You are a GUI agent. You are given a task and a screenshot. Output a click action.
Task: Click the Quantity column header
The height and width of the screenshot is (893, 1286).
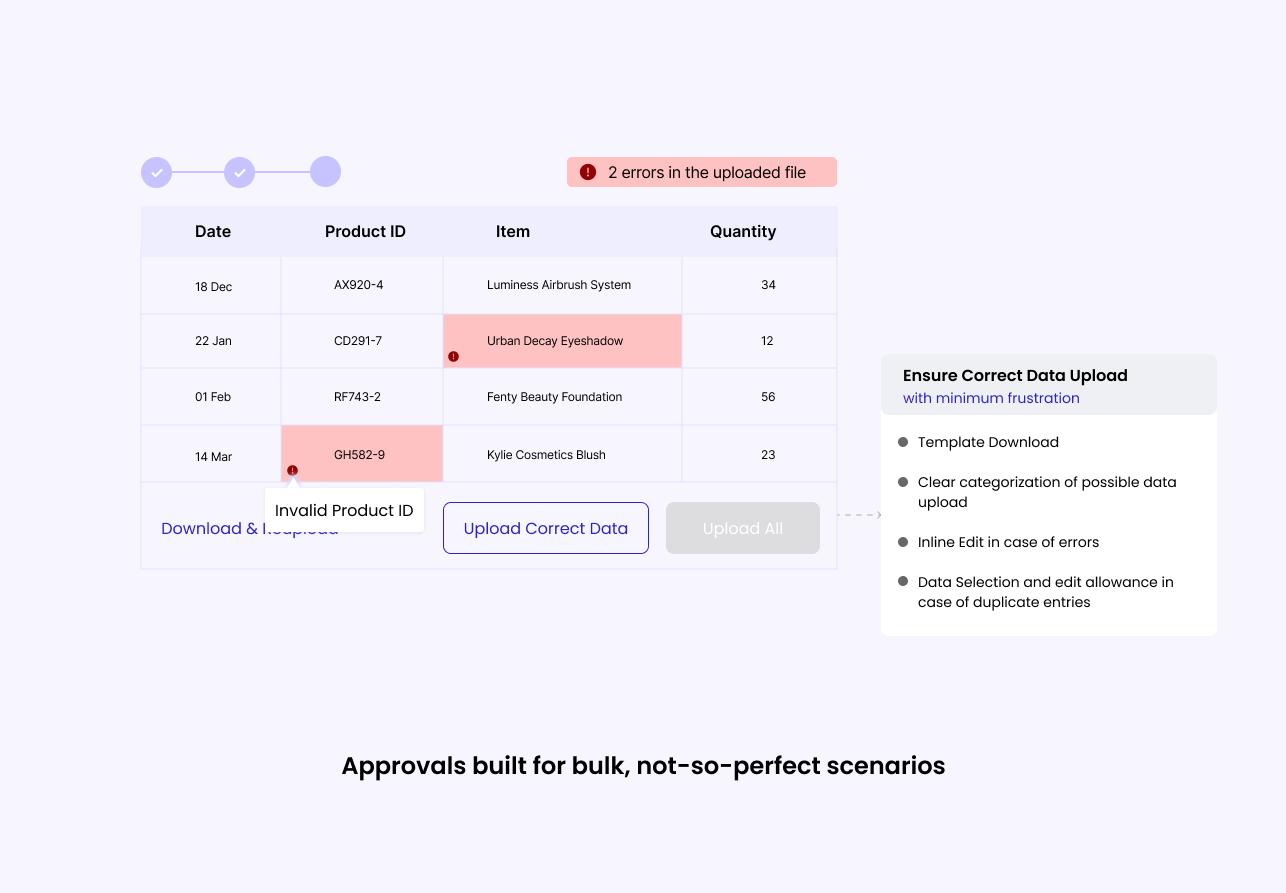click(743, 231)
